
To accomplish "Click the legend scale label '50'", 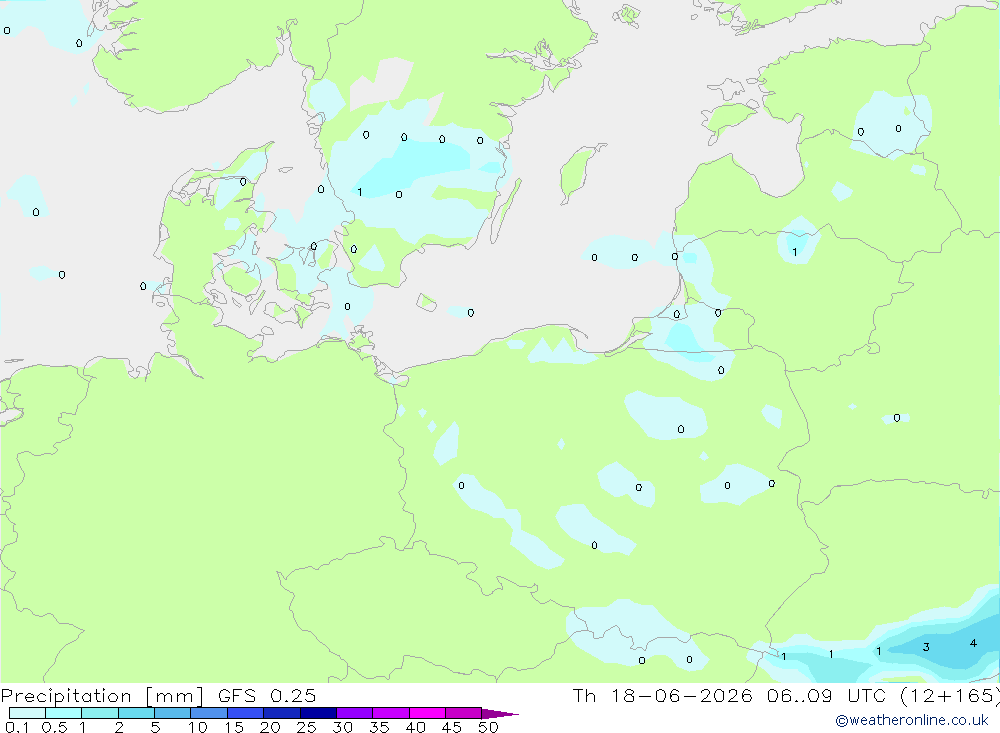I will point(489,727).
